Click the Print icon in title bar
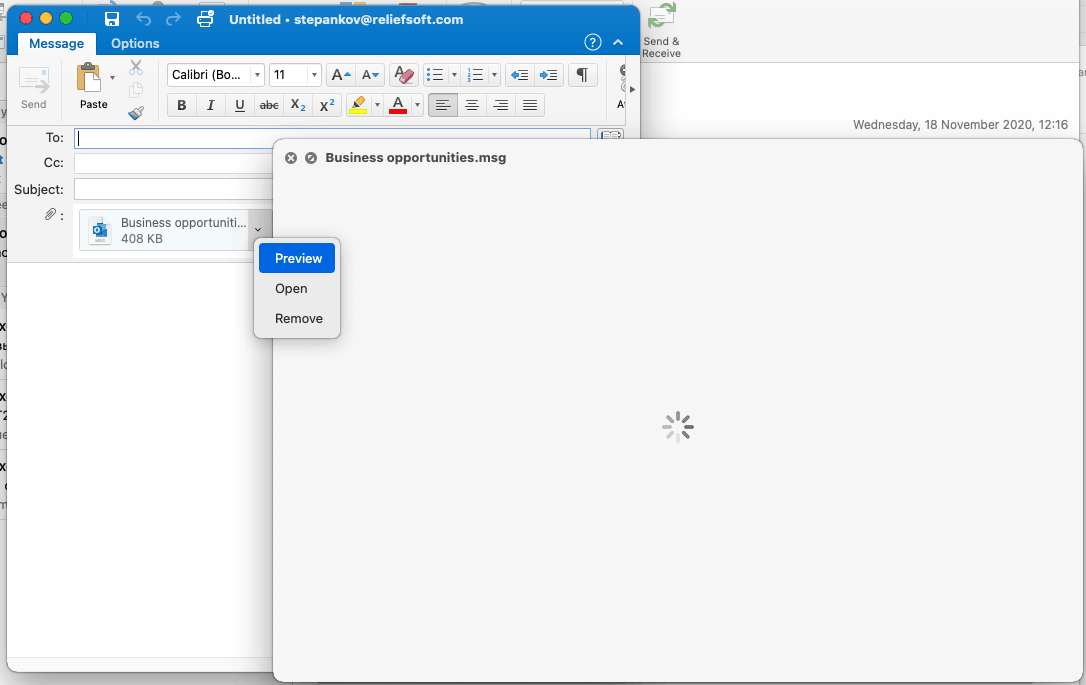 point(205,19)
